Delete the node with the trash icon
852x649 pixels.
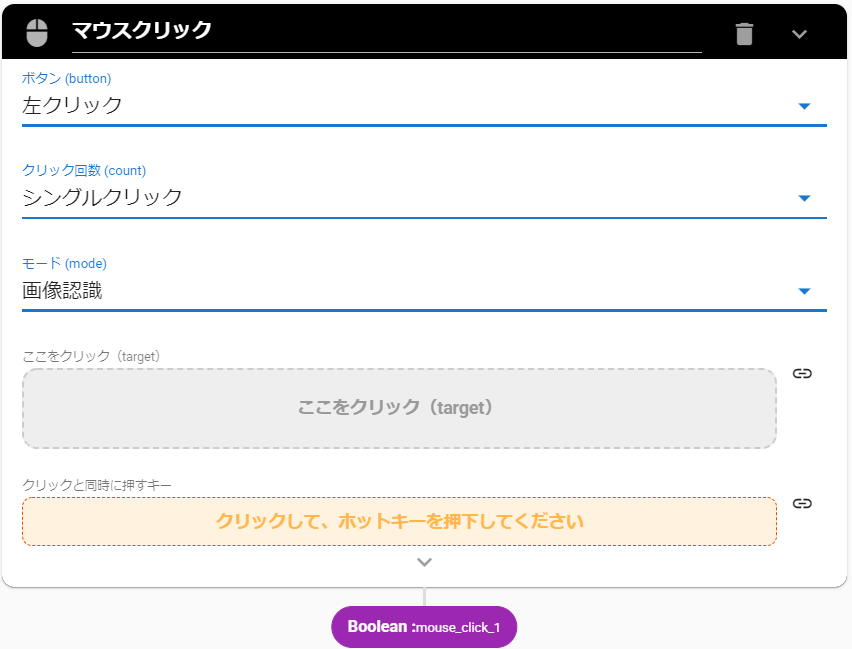(x=744, y=34)
